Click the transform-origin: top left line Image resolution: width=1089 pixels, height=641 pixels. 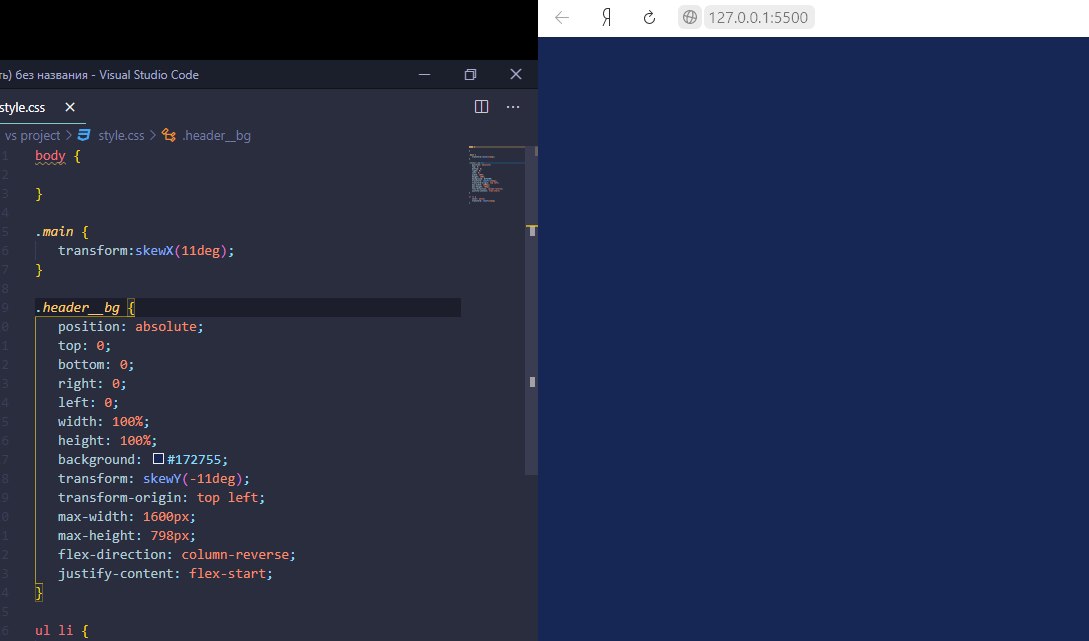161,497
